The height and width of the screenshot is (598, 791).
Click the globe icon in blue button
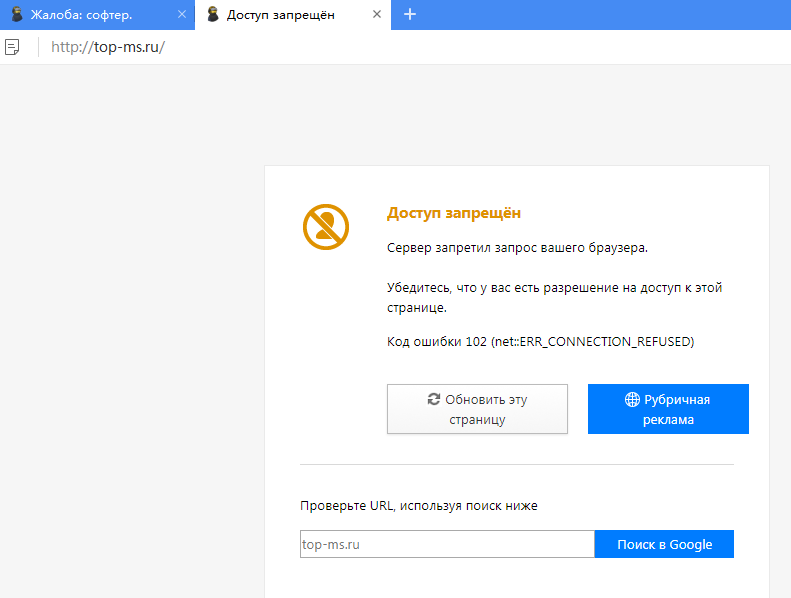(632, 399)
